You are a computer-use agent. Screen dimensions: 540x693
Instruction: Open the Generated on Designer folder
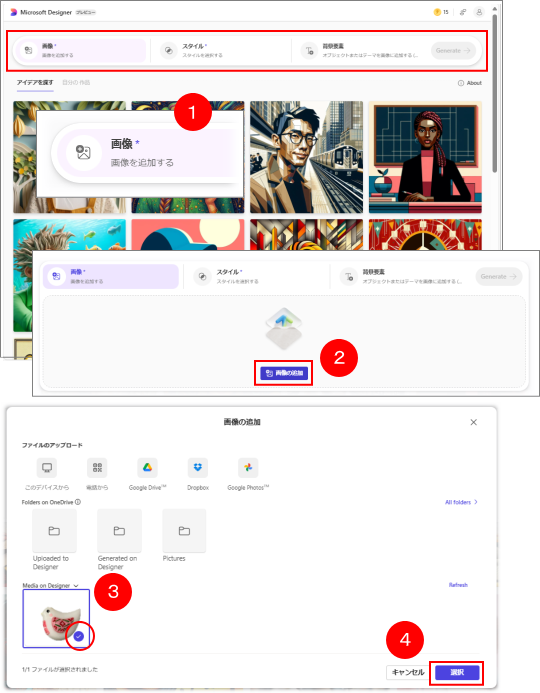[x=119, y=531]
